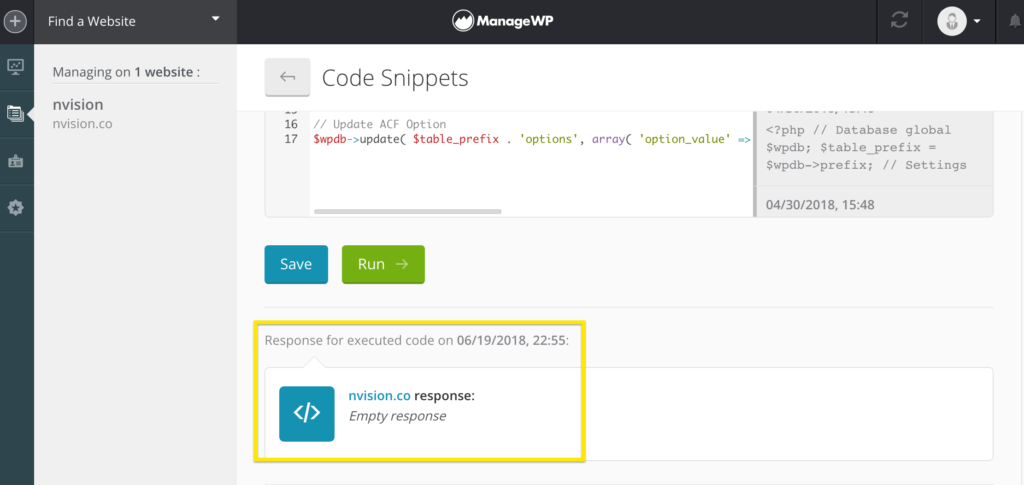Click code line 17 in the editor
The height and width of the screenshot is (485, 1024).
click(532, 139)
